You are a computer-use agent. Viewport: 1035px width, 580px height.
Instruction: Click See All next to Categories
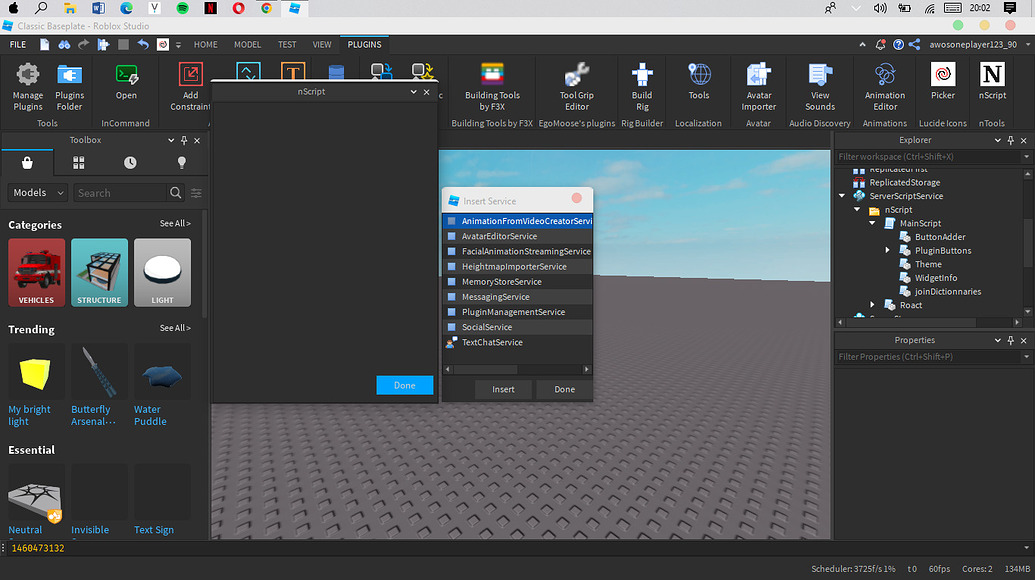coord(175,224)
